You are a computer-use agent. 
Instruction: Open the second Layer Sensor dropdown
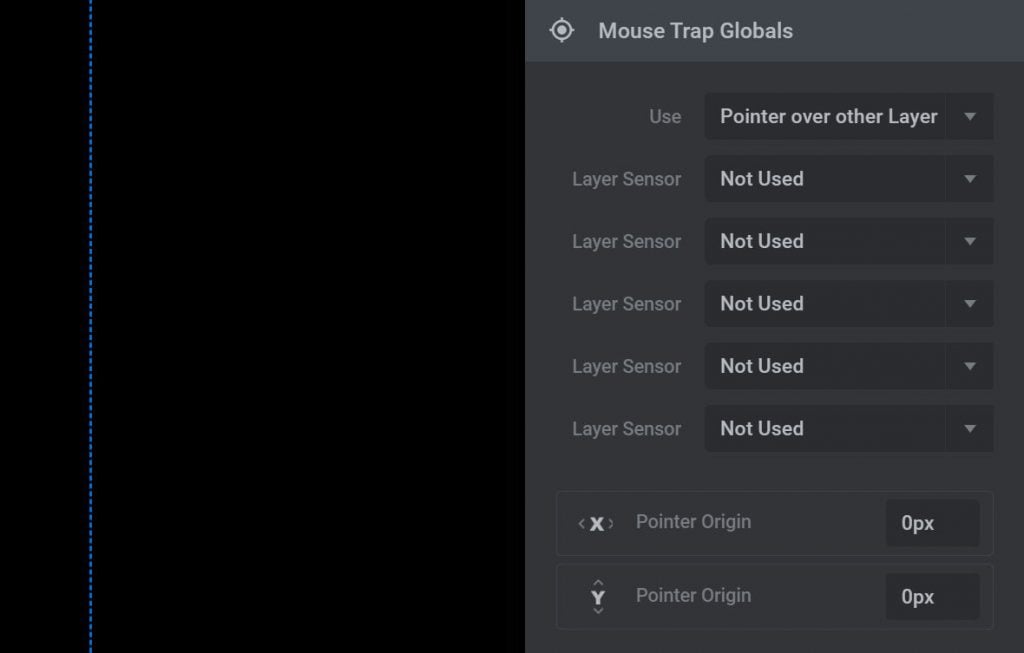click(x=968, y=241)
